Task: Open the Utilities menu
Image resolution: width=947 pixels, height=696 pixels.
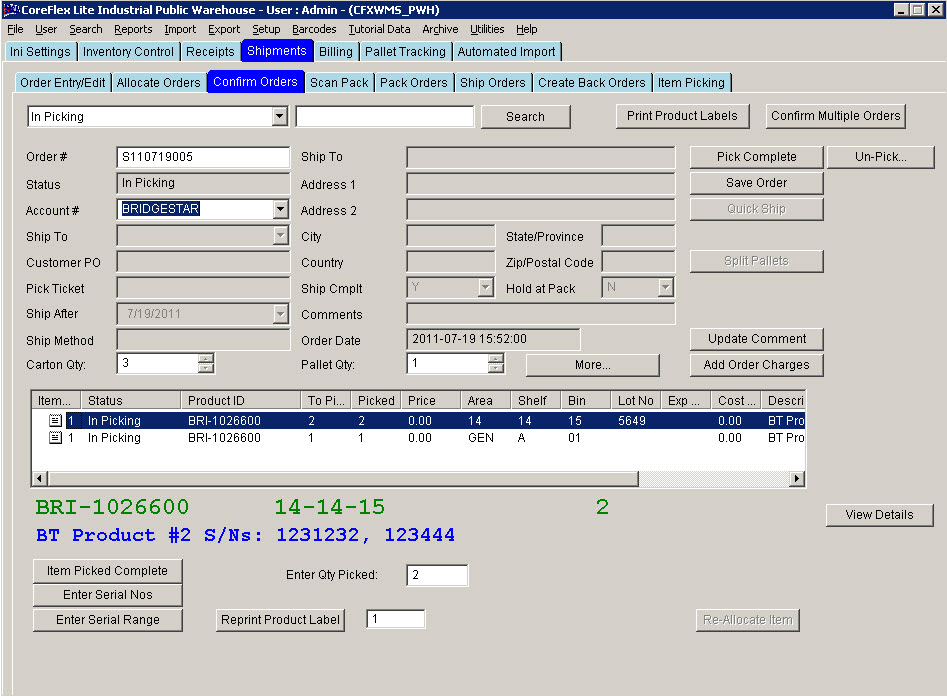Action: click(487, 29)
